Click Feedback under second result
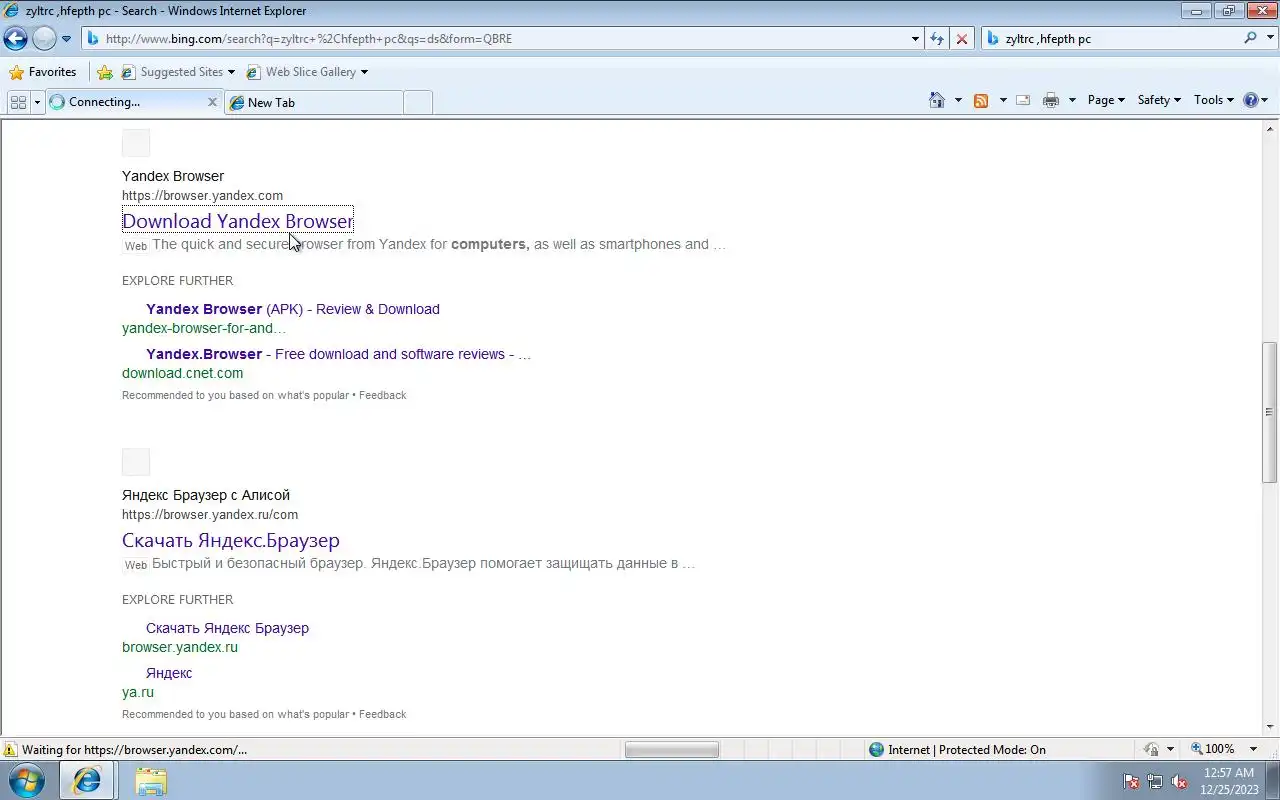Image resolution: width=1280 pixels, height=800 pixels. pyautogui.click(x=382, y=714)
